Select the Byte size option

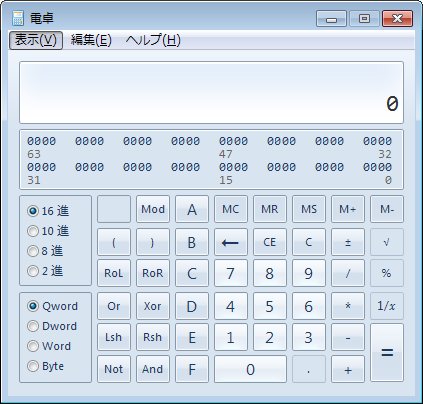click(45, 366)
